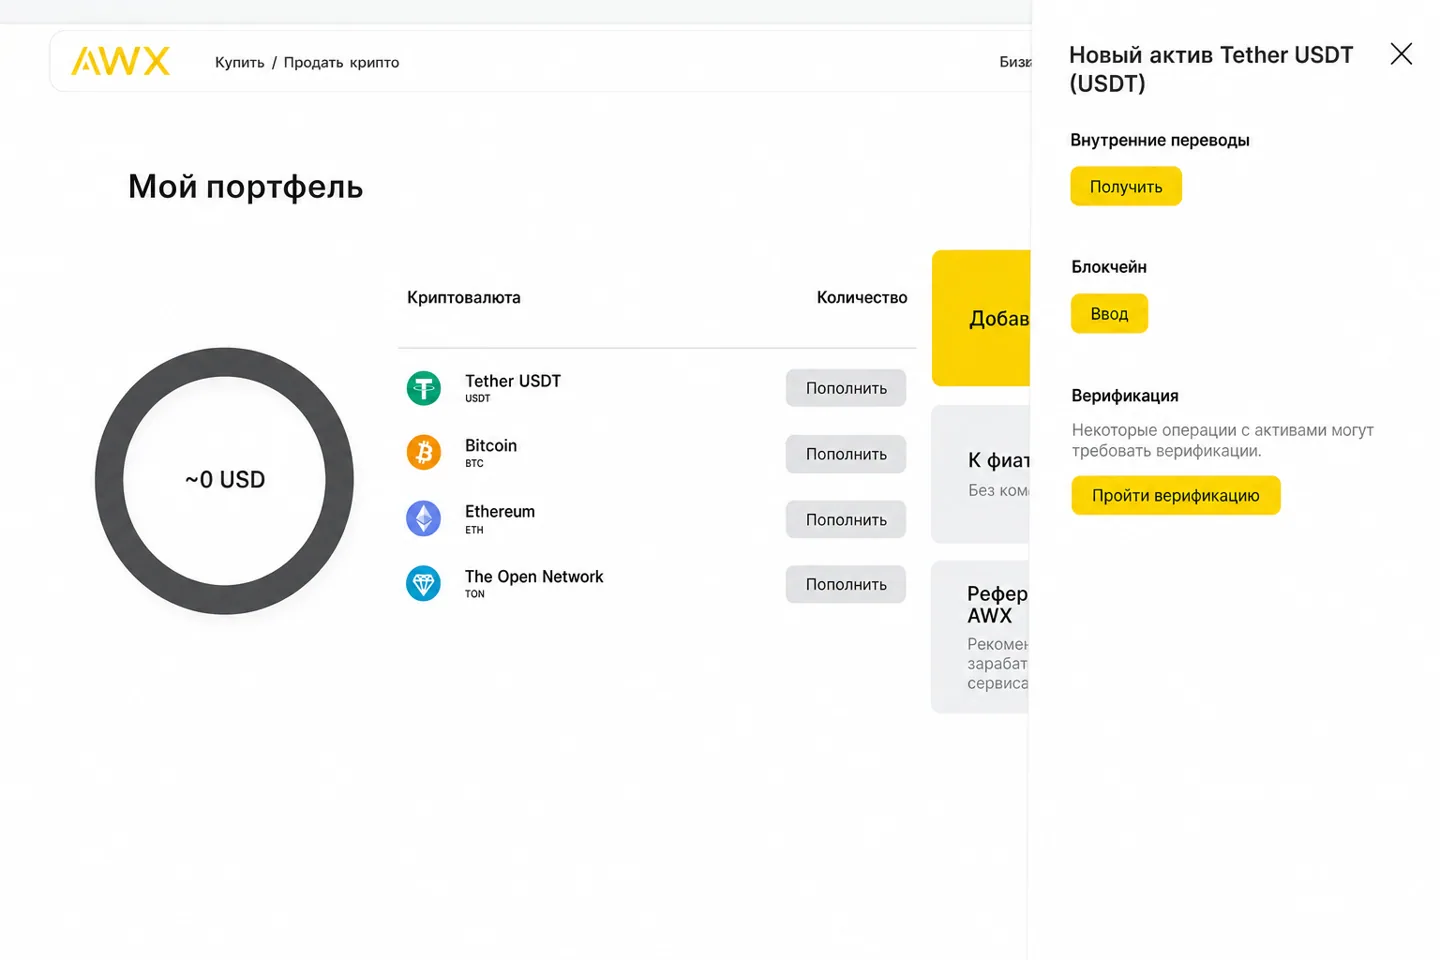Click the Количество column header
The width and height of the screenshot is (1440, 960).
pos(862,297)
